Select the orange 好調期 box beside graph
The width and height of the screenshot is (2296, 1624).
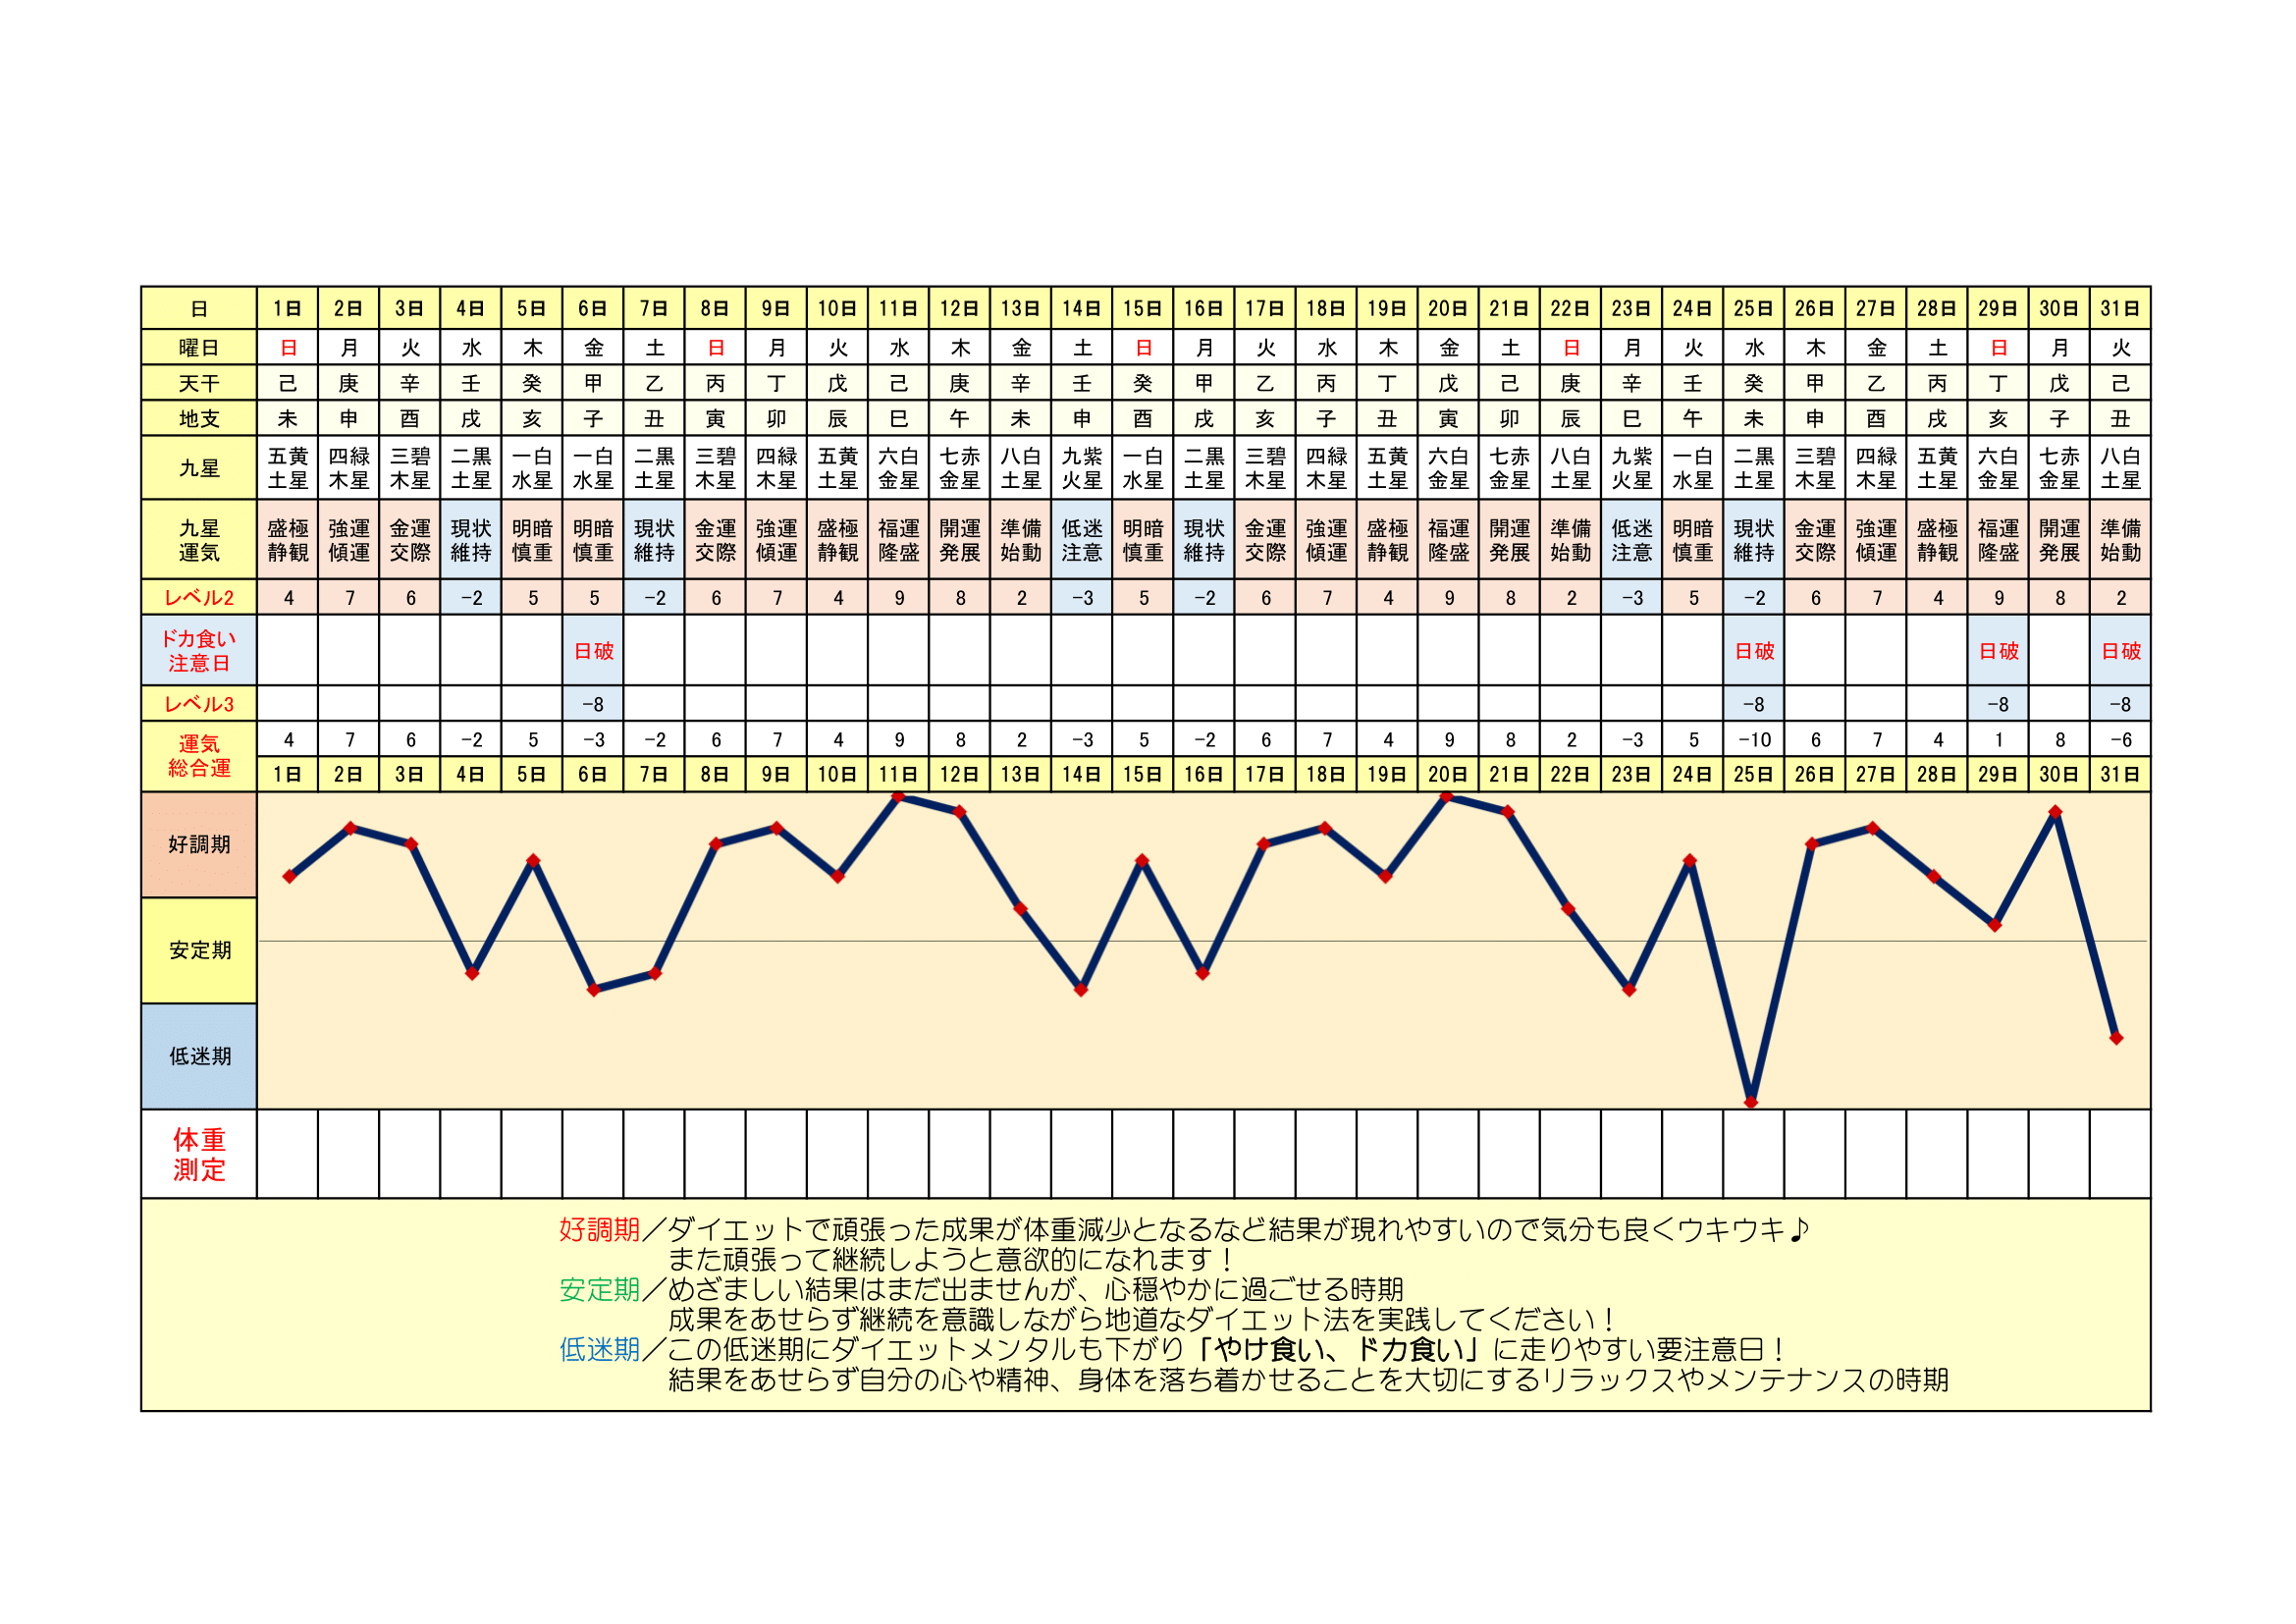(199, 844)
